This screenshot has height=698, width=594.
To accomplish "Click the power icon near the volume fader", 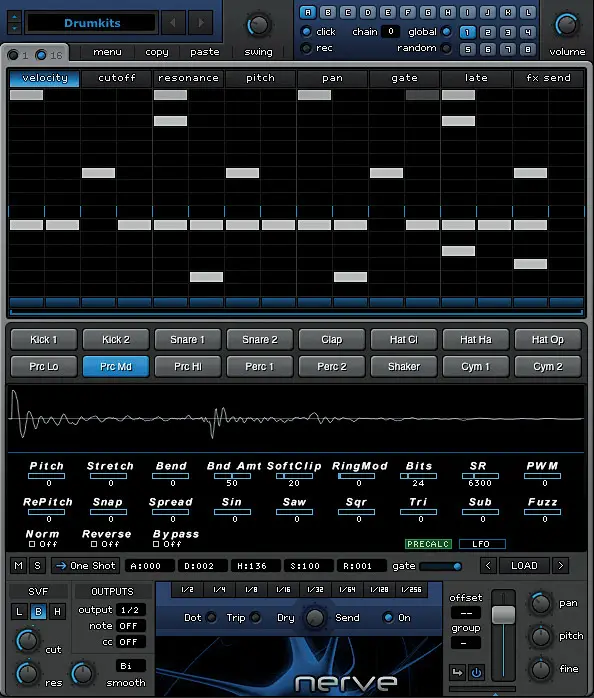I will pyautogui.click(x=476, y=672).
